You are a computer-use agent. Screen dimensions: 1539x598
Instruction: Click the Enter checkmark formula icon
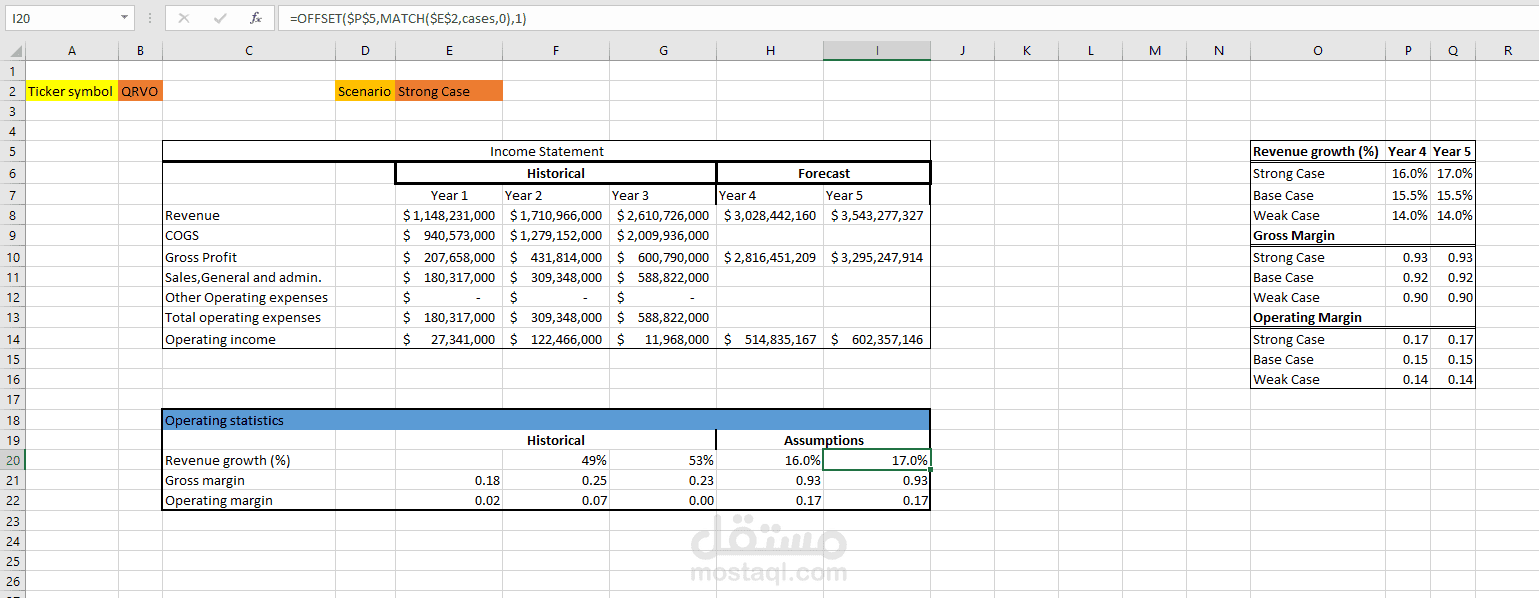pyautogui.click(x=221, y=18)
